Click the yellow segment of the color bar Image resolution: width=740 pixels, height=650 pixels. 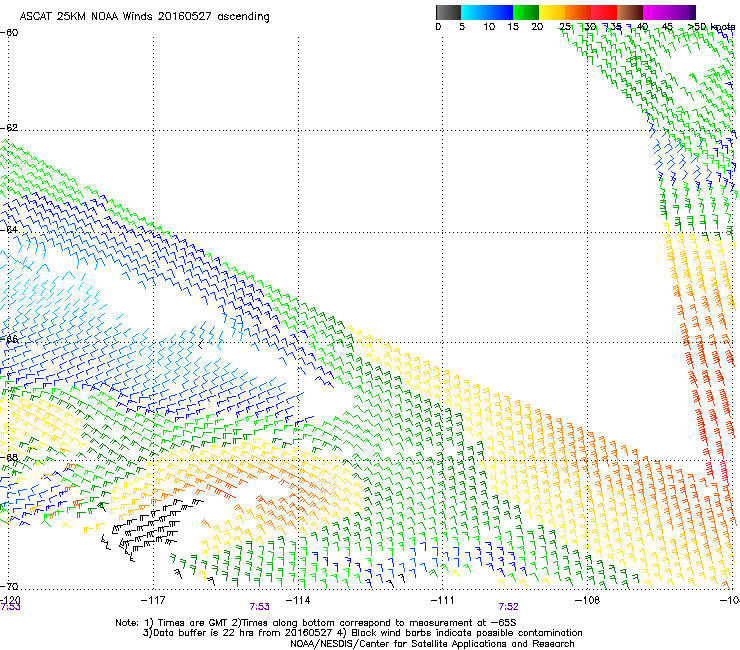tap(552, 12)
